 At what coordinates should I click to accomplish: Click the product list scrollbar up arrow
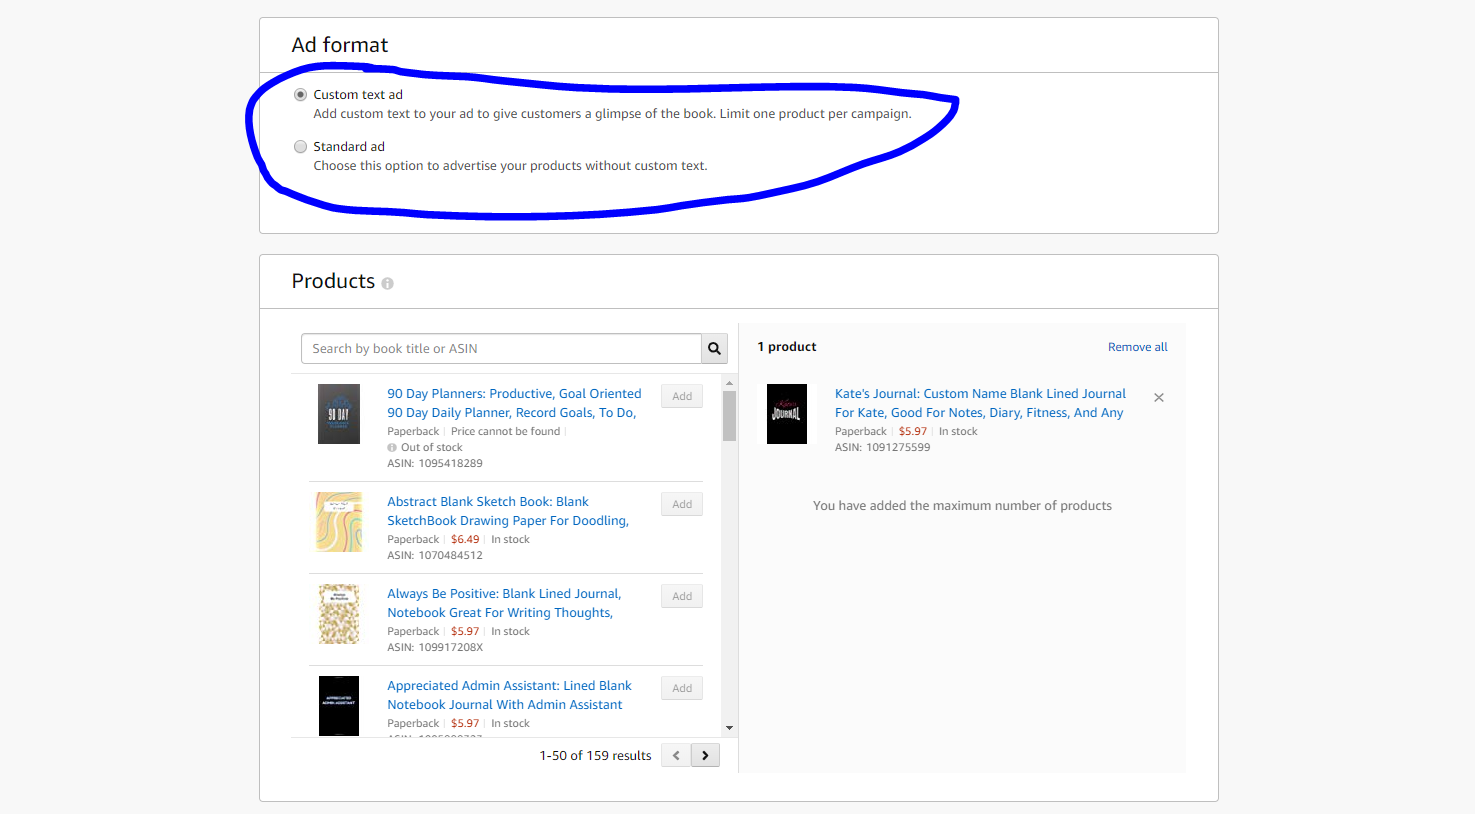tap(729, 383)
